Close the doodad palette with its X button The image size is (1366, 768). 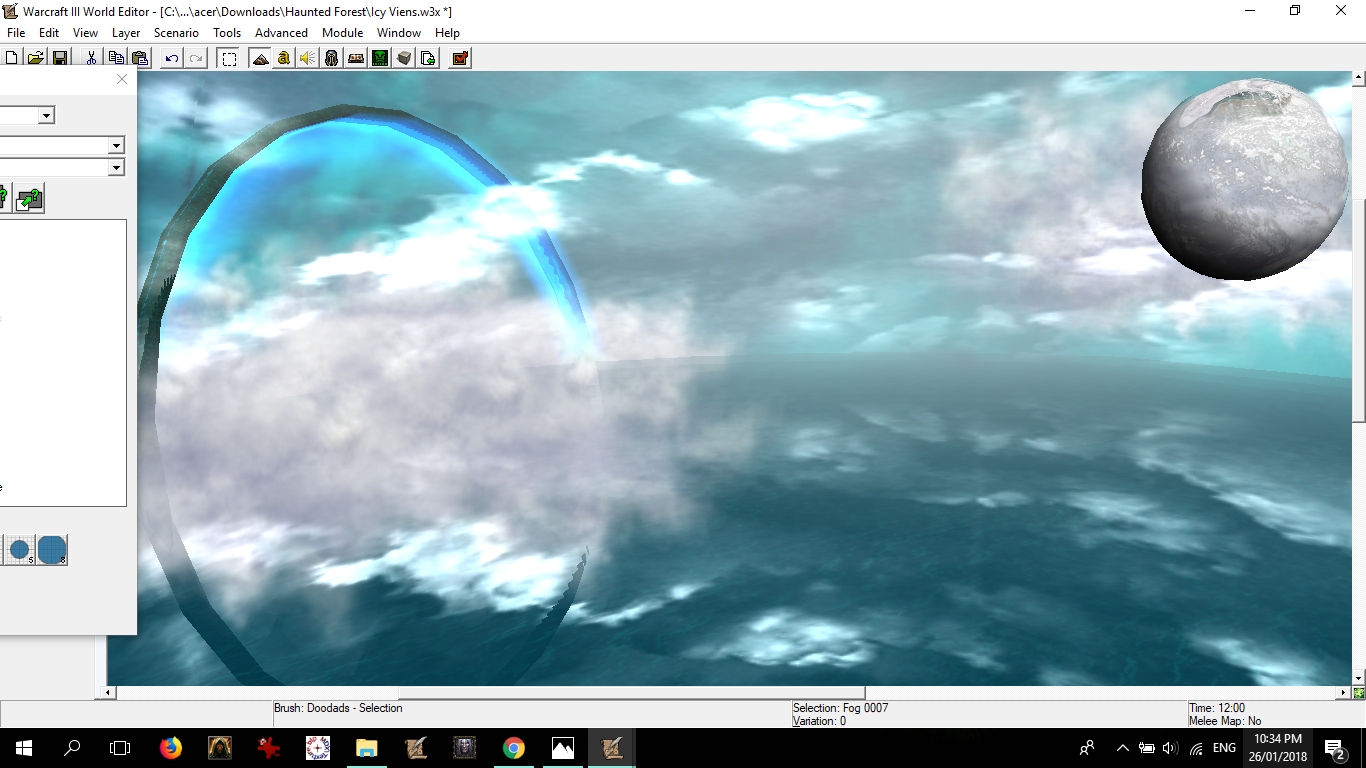(x=122, y=79)
